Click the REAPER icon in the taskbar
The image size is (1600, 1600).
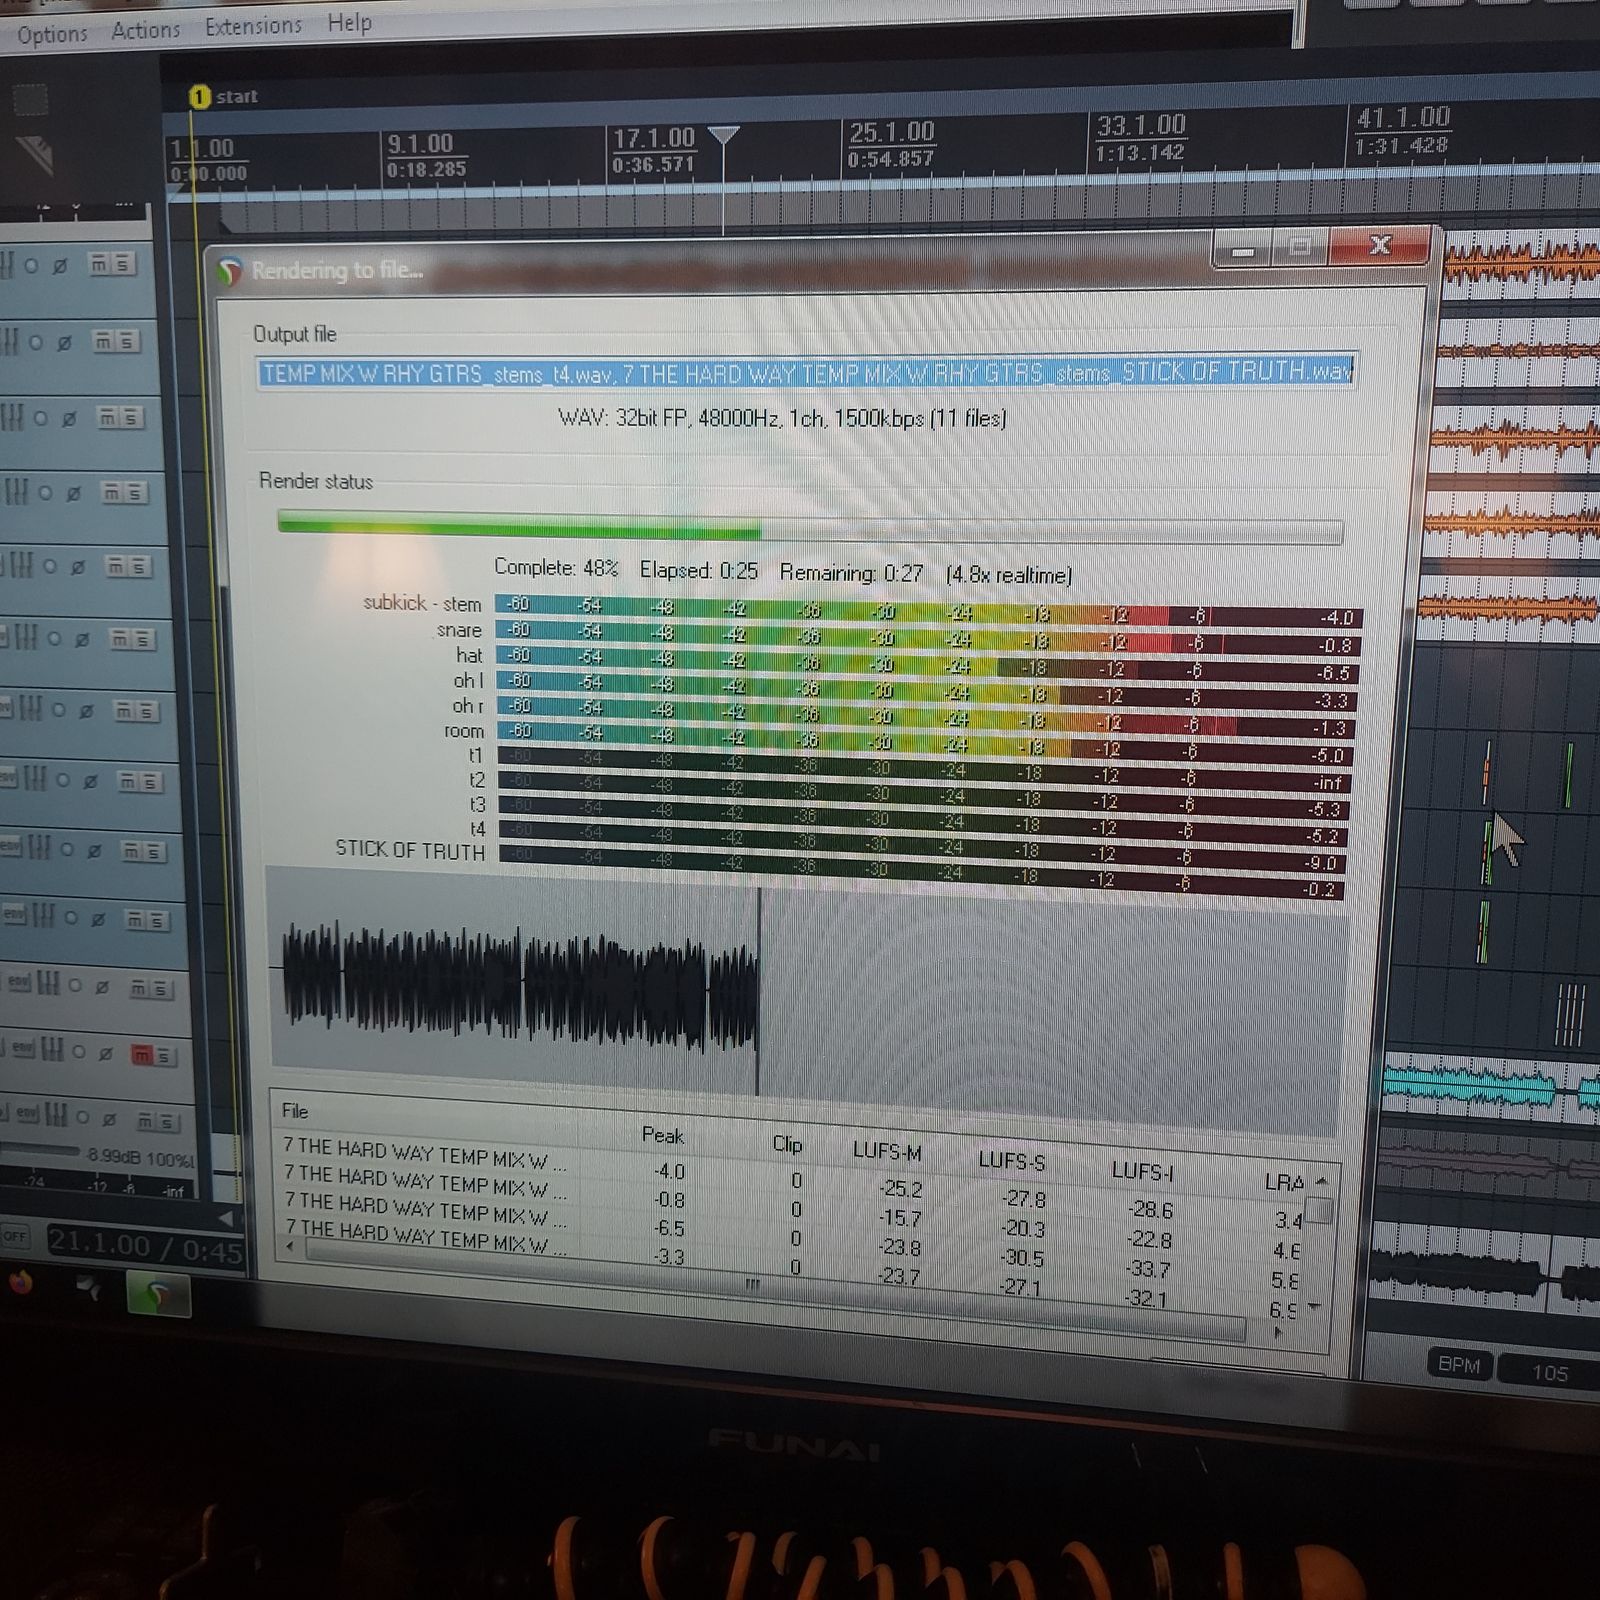point(159,1295)
